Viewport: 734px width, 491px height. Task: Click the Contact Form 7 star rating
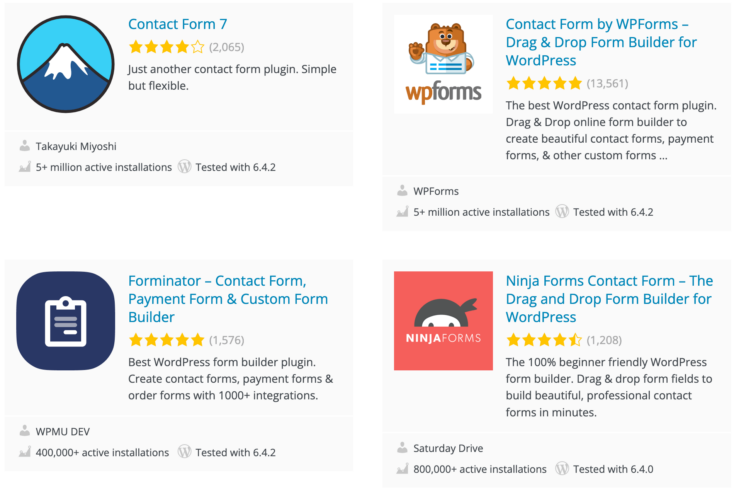(x=167, y=47)
